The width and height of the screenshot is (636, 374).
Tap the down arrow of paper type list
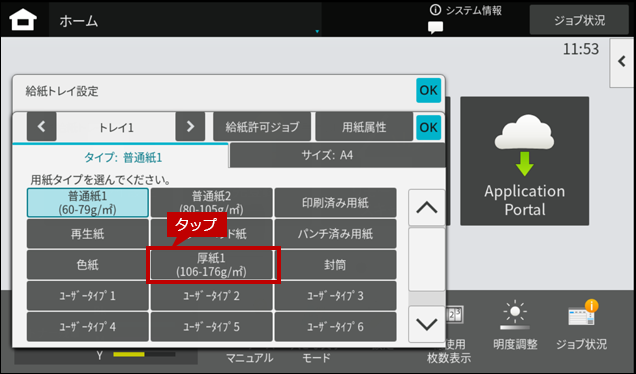[426, 324]
